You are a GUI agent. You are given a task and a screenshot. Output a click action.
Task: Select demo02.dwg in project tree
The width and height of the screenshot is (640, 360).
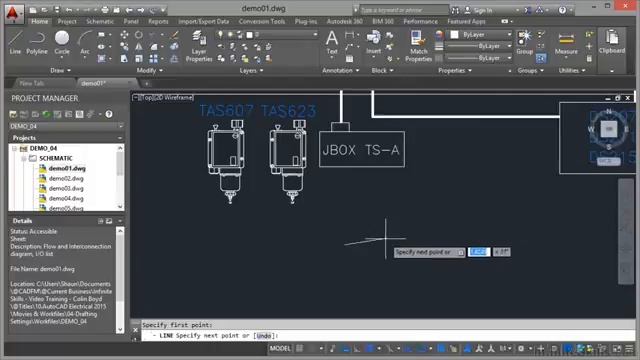66,179
